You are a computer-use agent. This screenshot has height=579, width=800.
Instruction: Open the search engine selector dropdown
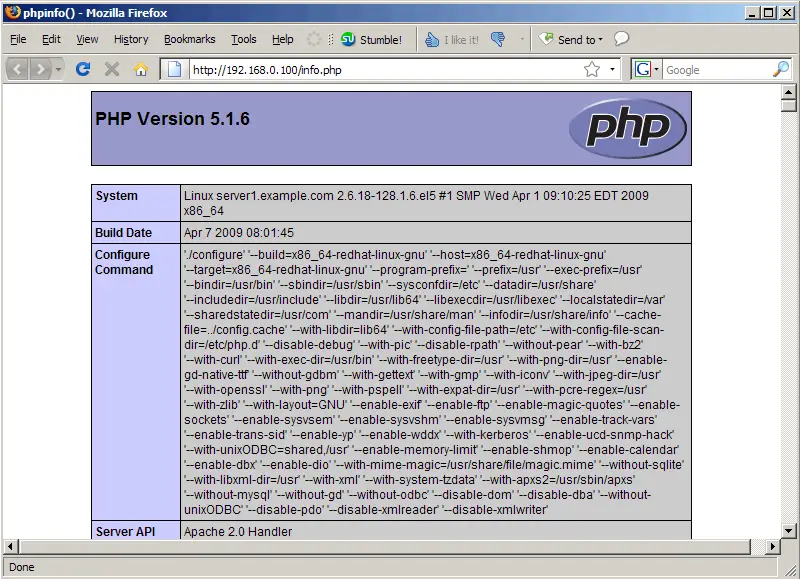coord(657,69)
